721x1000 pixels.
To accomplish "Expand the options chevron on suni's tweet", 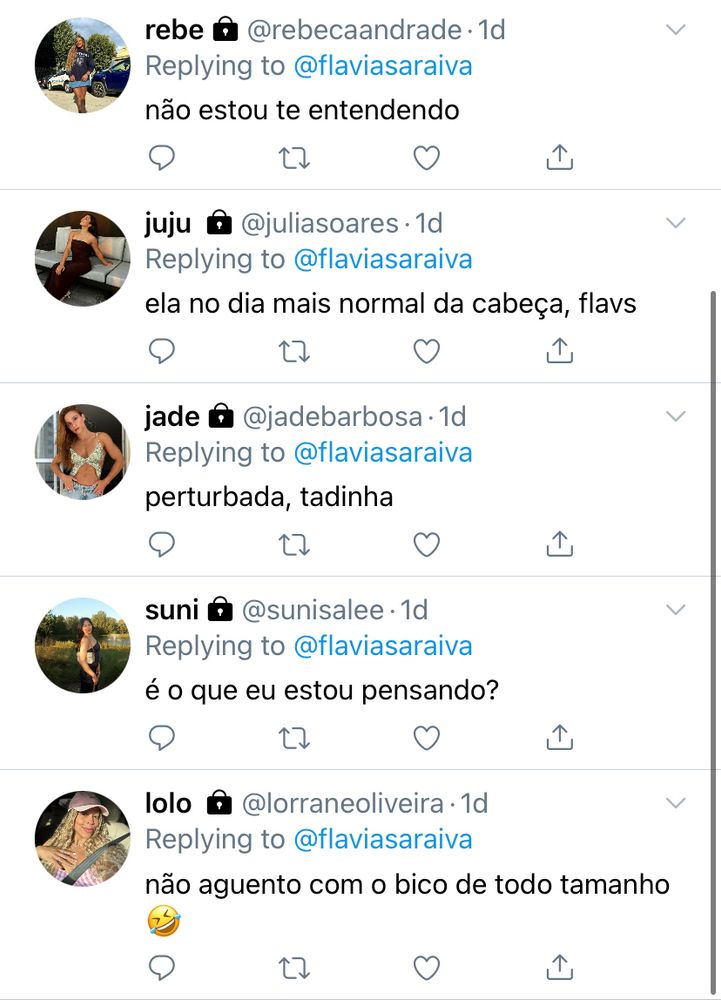I will click(x=677, y=609).
